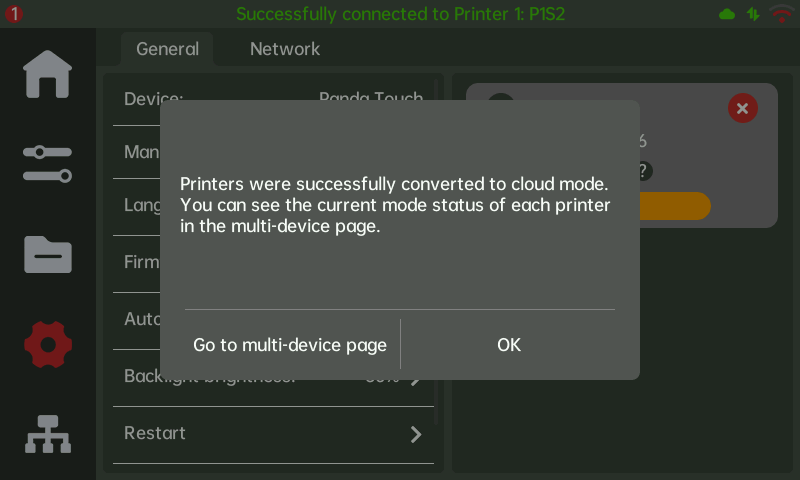This screenshot has width=800, height=480.
Task: Open the print control sliders page
Action: click(48, 164)
